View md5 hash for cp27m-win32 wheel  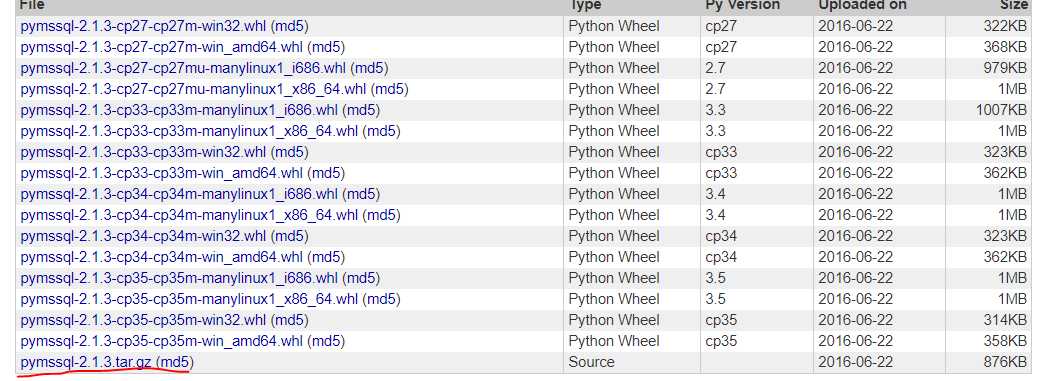tap(290, 27)
